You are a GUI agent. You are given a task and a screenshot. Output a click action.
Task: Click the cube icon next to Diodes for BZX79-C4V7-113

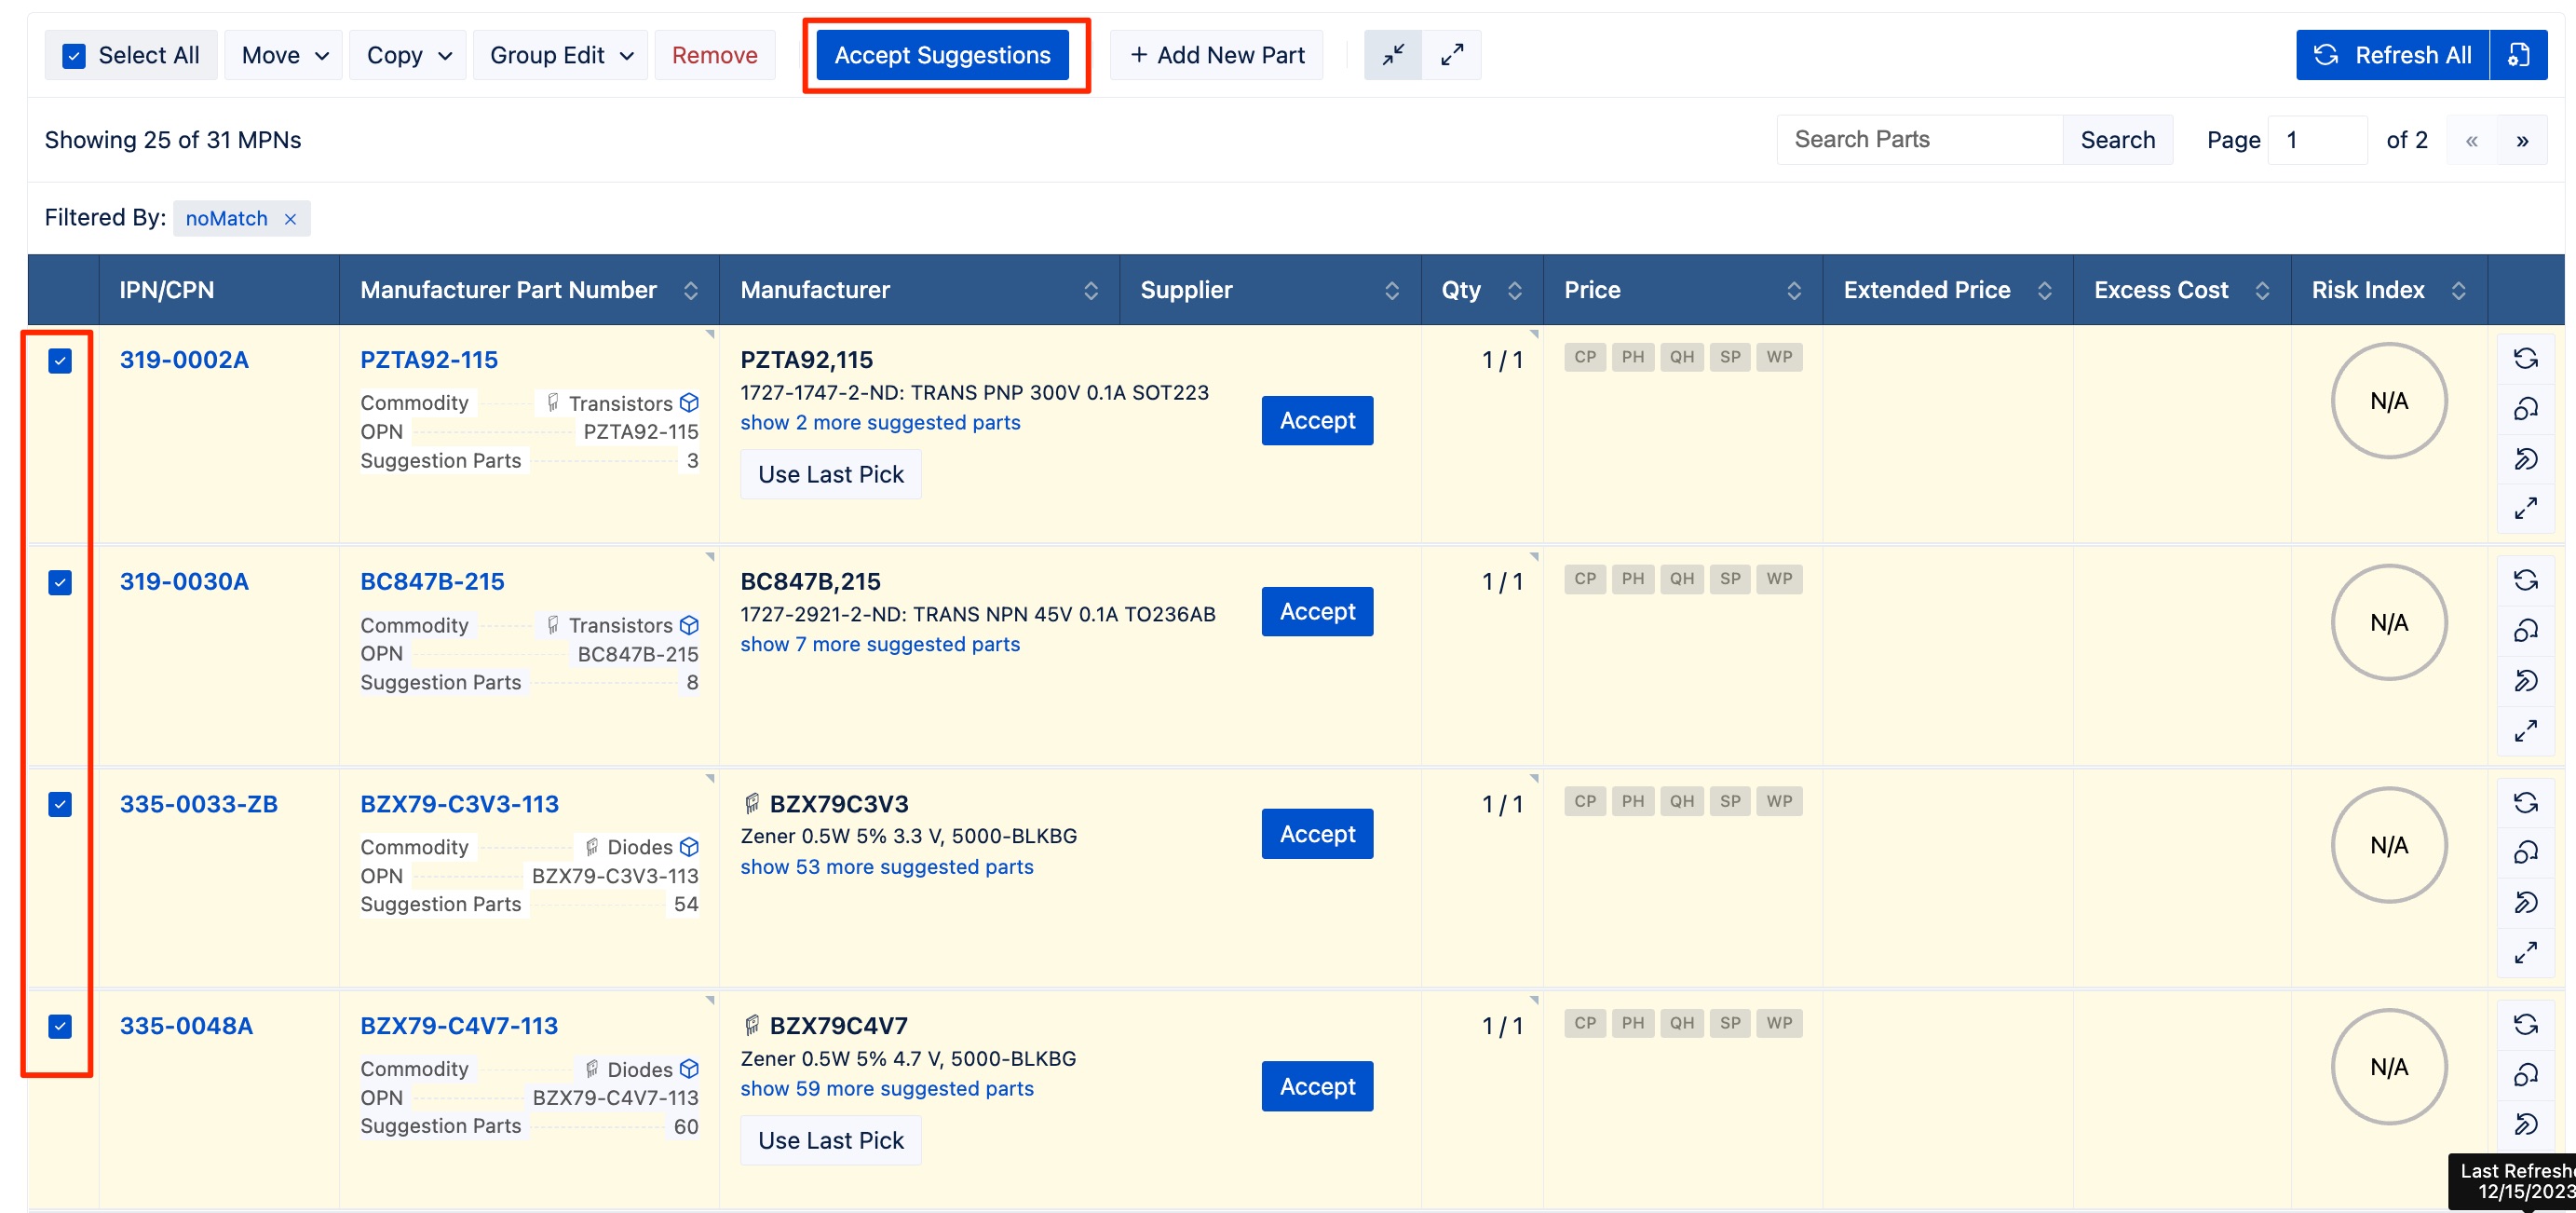click(689, 1069)
